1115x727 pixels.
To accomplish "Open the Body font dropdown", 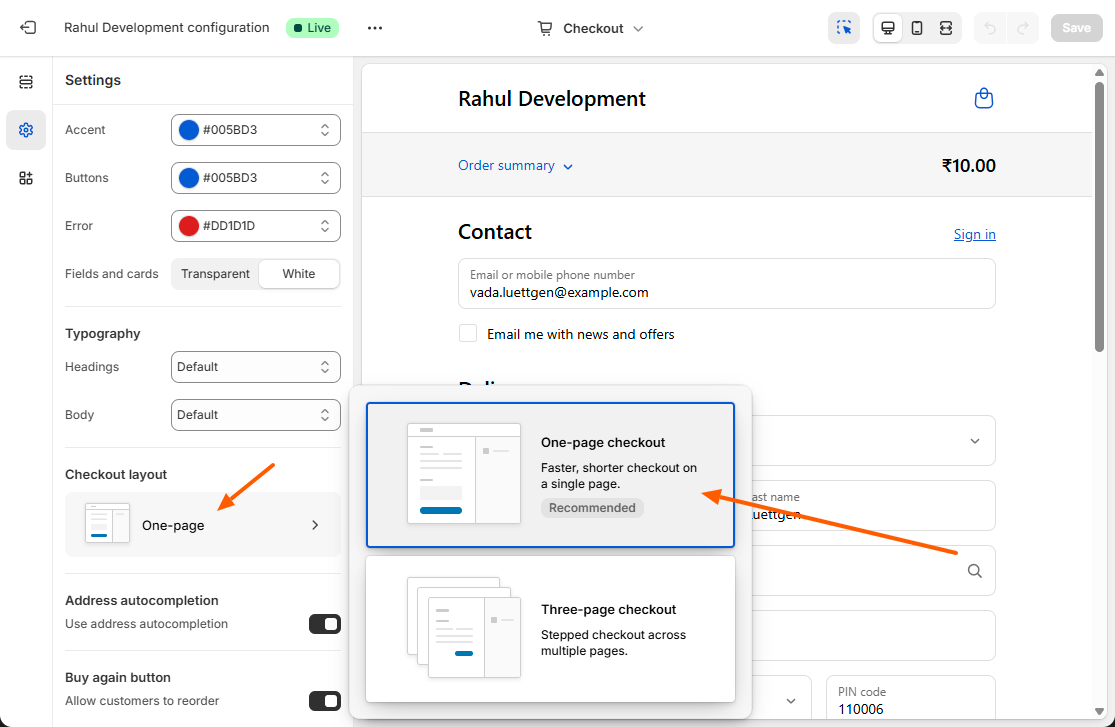I will (x=256, y=415).
